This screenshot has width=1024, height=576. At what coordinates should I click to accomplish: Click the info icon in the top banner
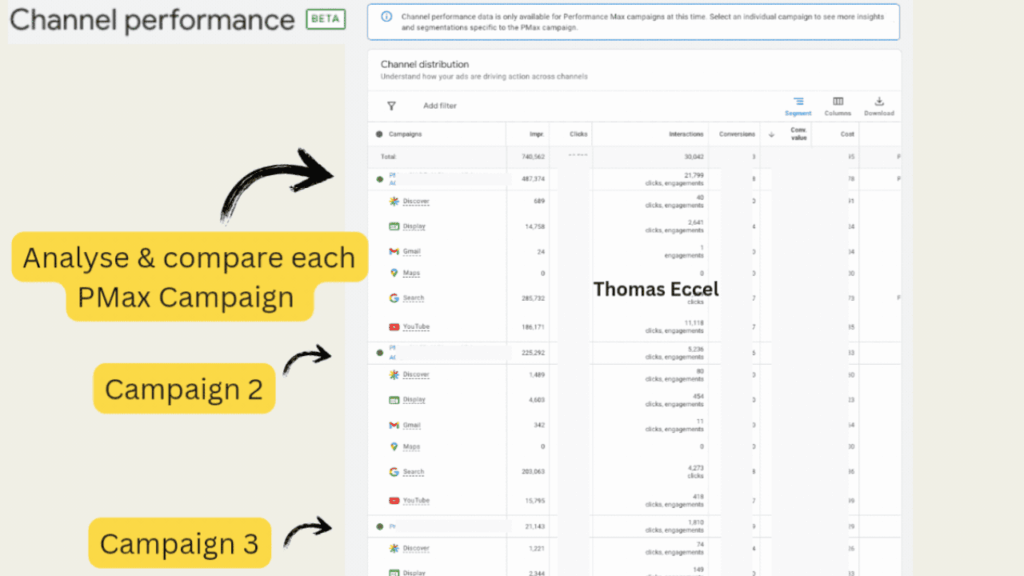[x=387, y=17]
